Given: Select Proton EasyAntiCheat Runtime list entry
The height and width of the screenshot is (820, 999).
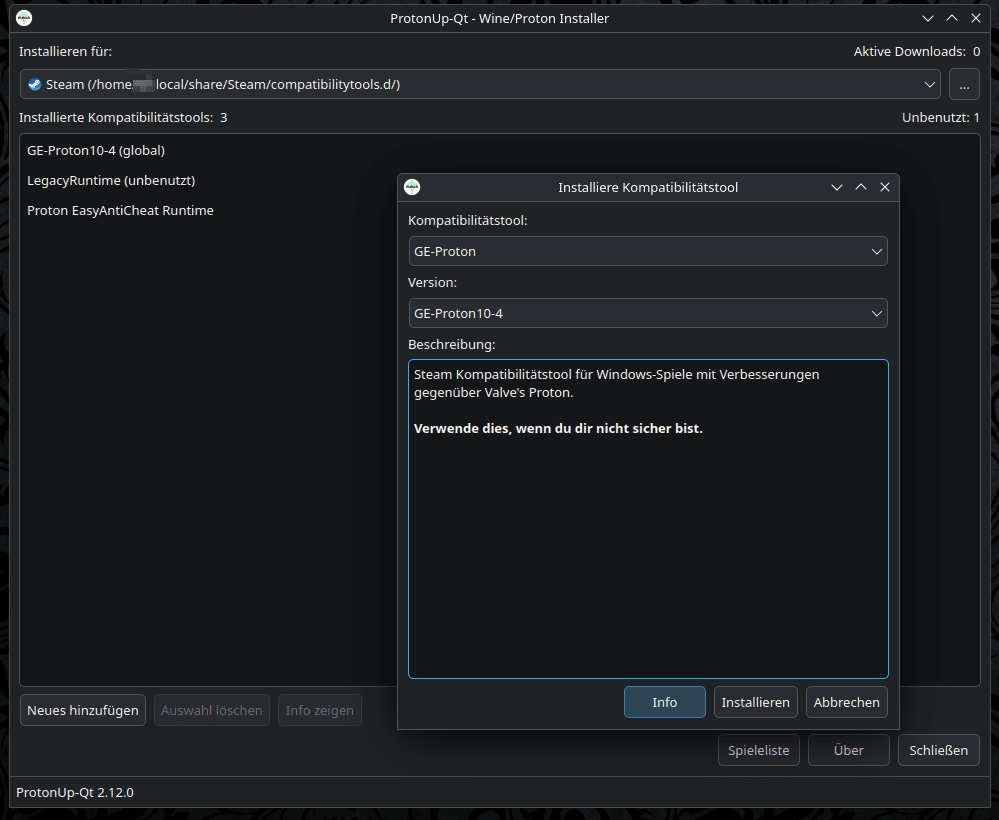Looking at the screenshot, I should (120, 210).
